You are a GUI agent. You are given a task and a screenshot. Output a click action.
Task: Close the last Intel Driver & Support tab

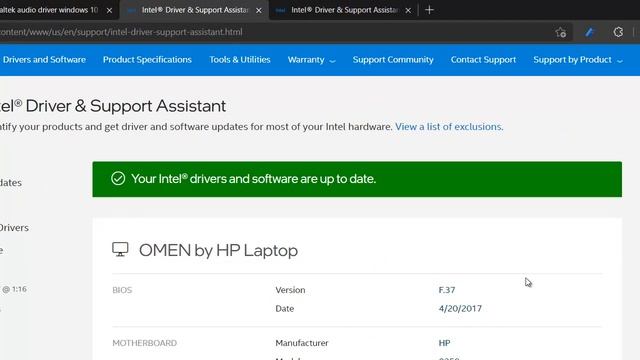pos(408,11)
